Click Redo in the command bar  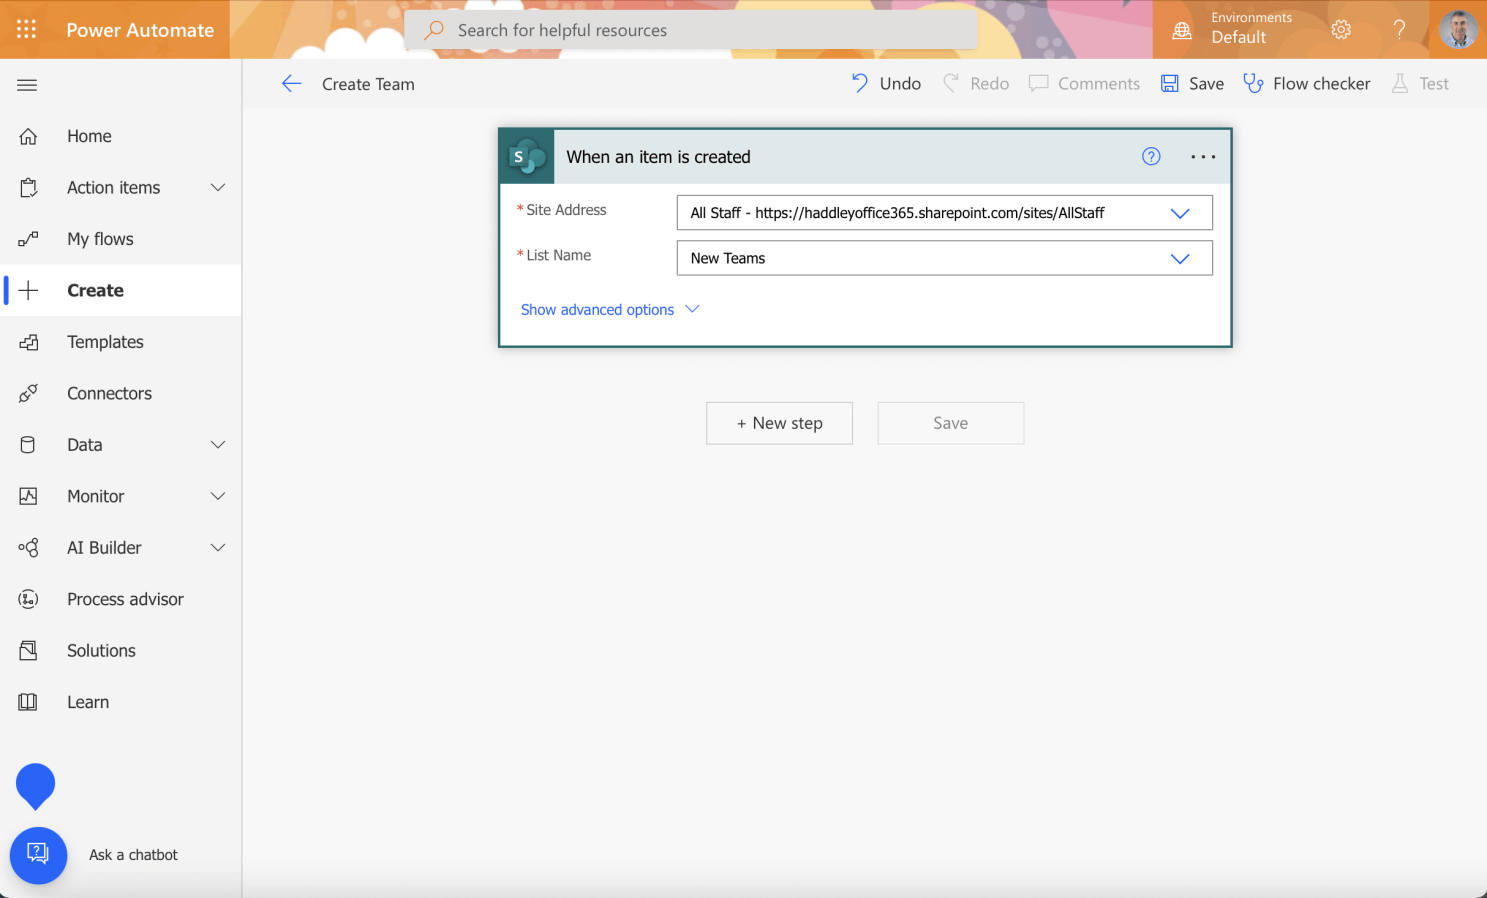click(x=976, y=84)
